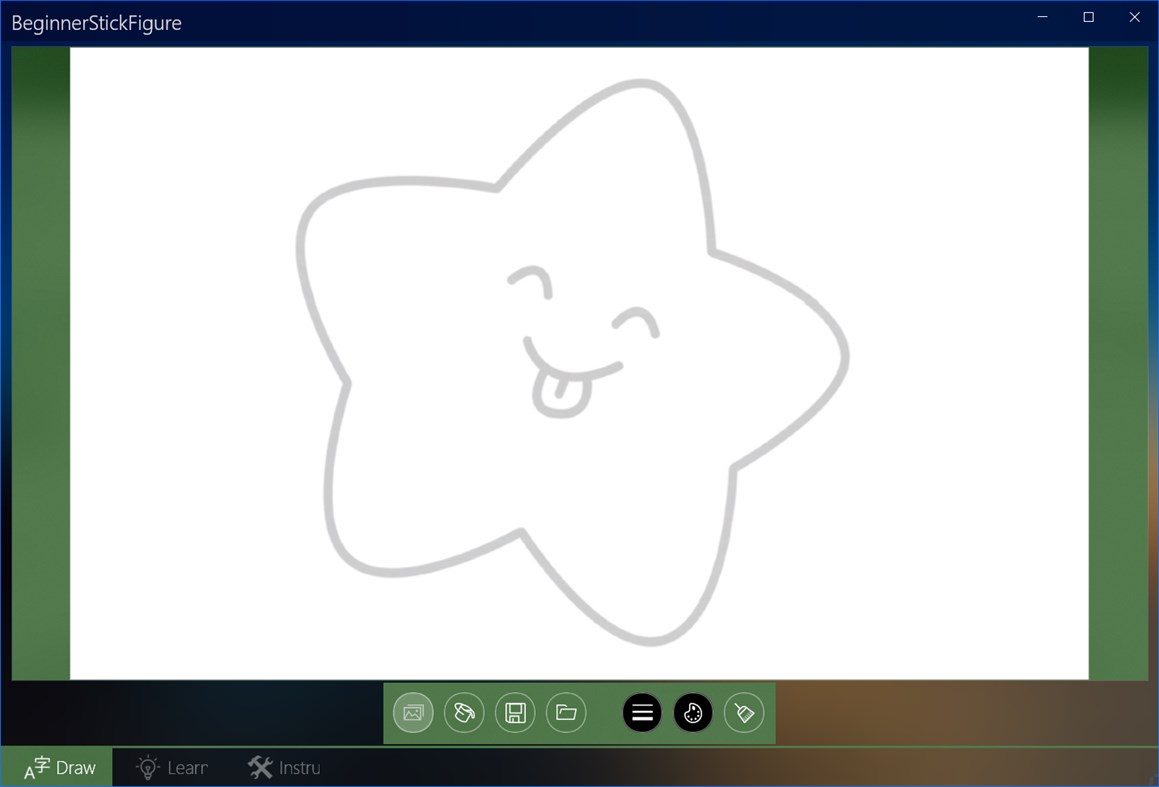The image size is (1159, 787).
Task: Open the image gallery tool
Action: (413, 712)
